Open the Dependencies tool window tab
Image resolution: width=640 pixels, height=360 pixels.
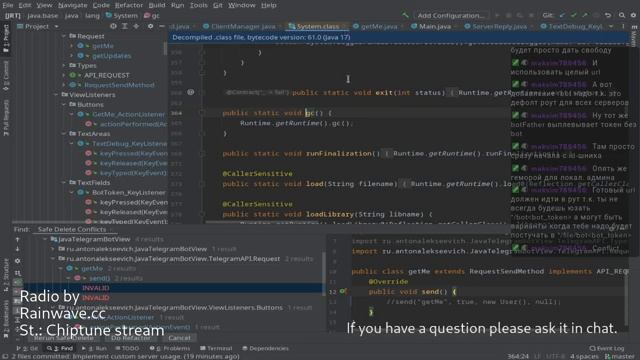[x=265, y=349]
